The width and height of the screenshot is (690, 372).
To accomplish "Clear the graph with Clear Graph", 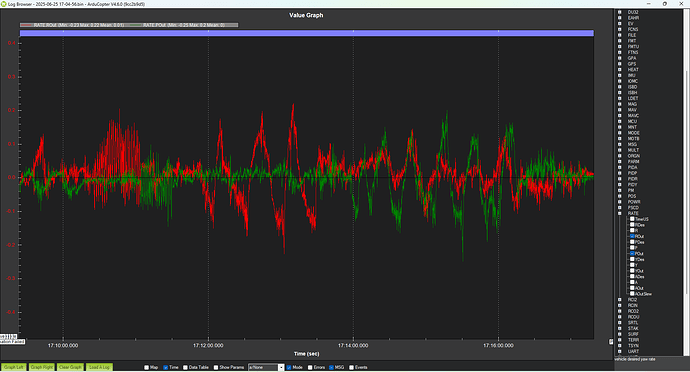I will [x=70, y=367].
